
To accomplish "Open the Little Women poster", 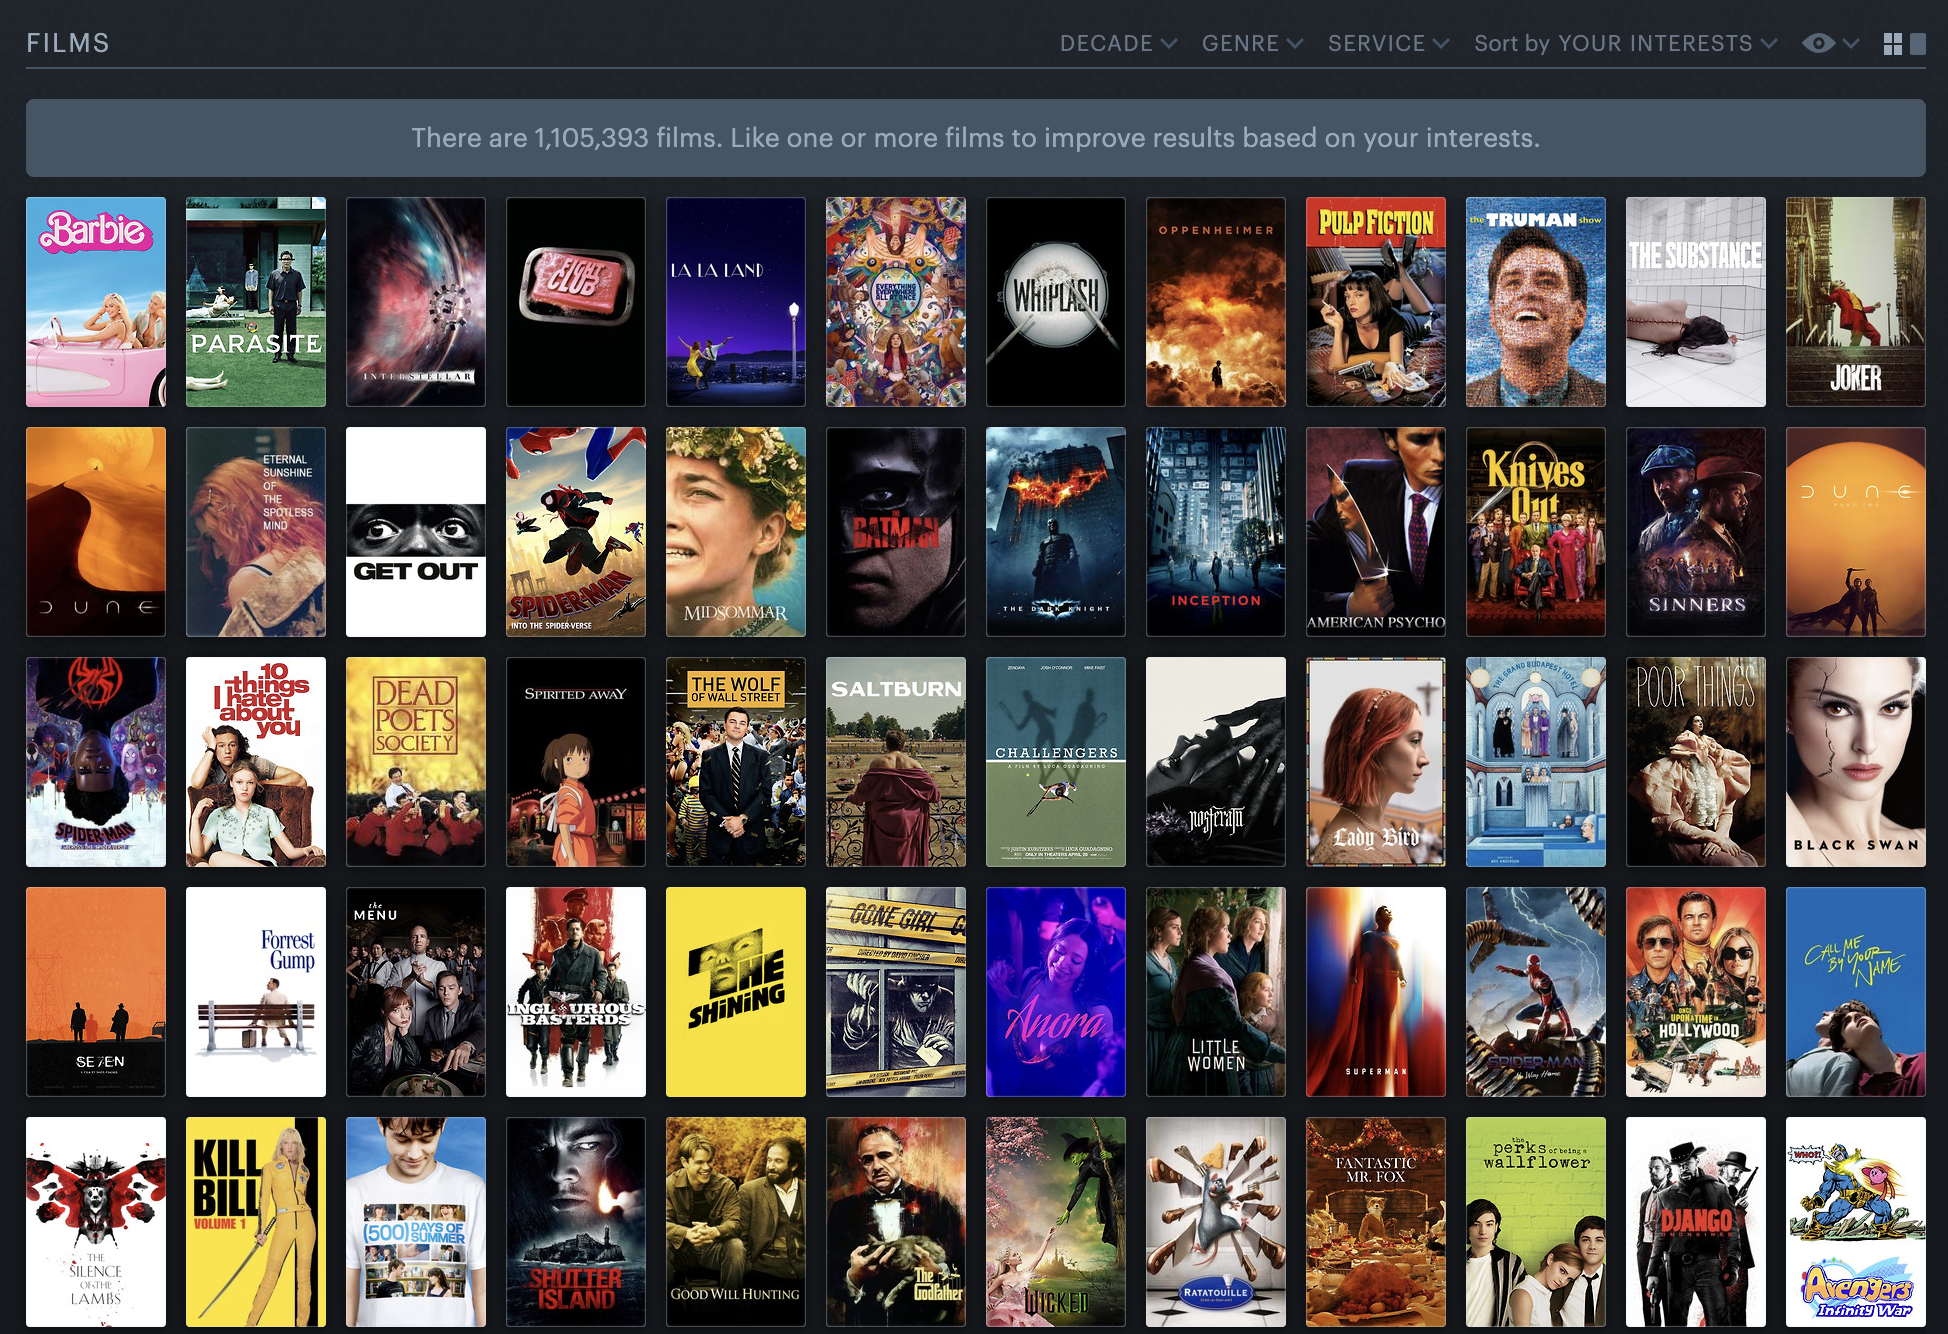I will (x=1216, y=992).
